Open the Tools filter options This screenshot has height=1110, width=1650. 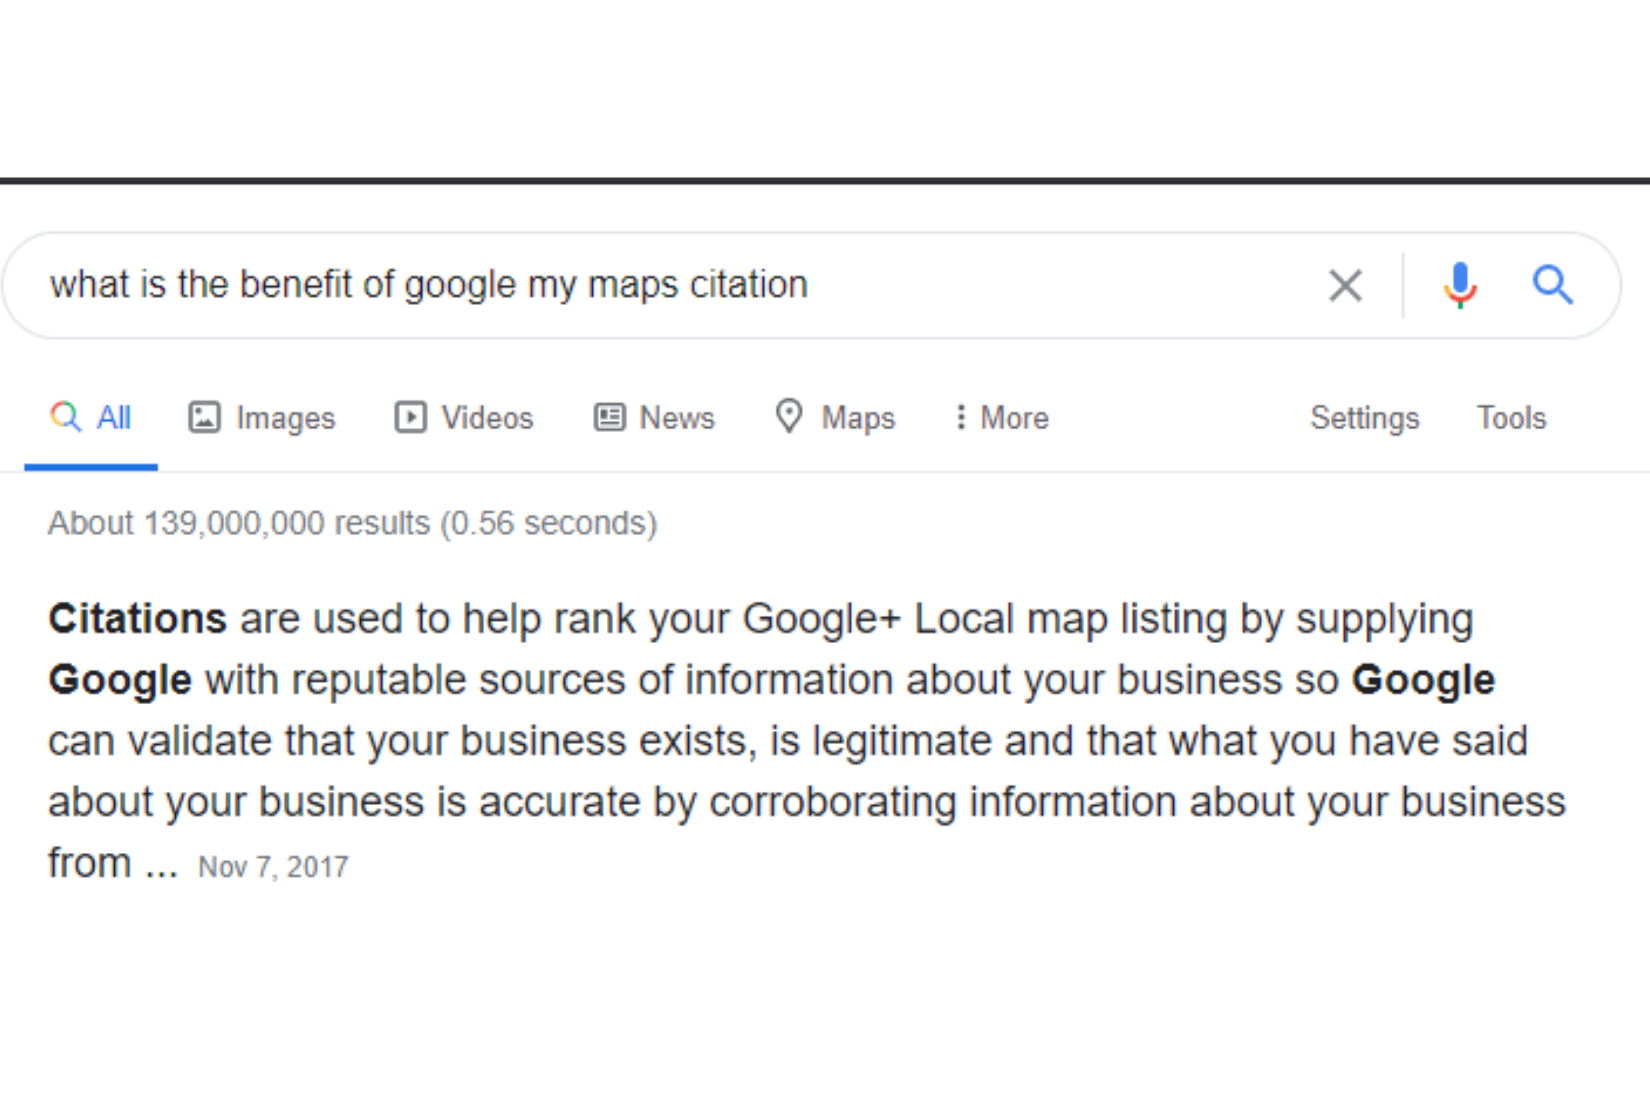click(x=1510, y=418)
